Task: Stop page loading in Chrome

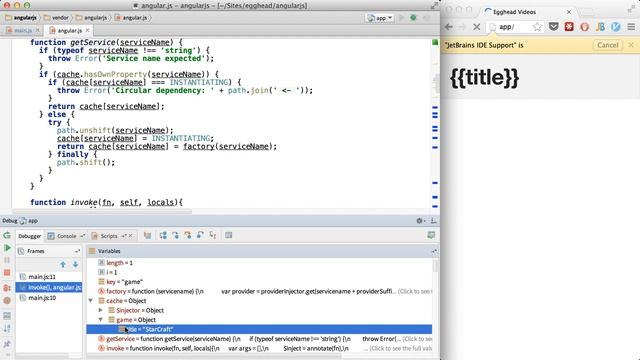Action: pyautogui.click(x=476, y=27)
